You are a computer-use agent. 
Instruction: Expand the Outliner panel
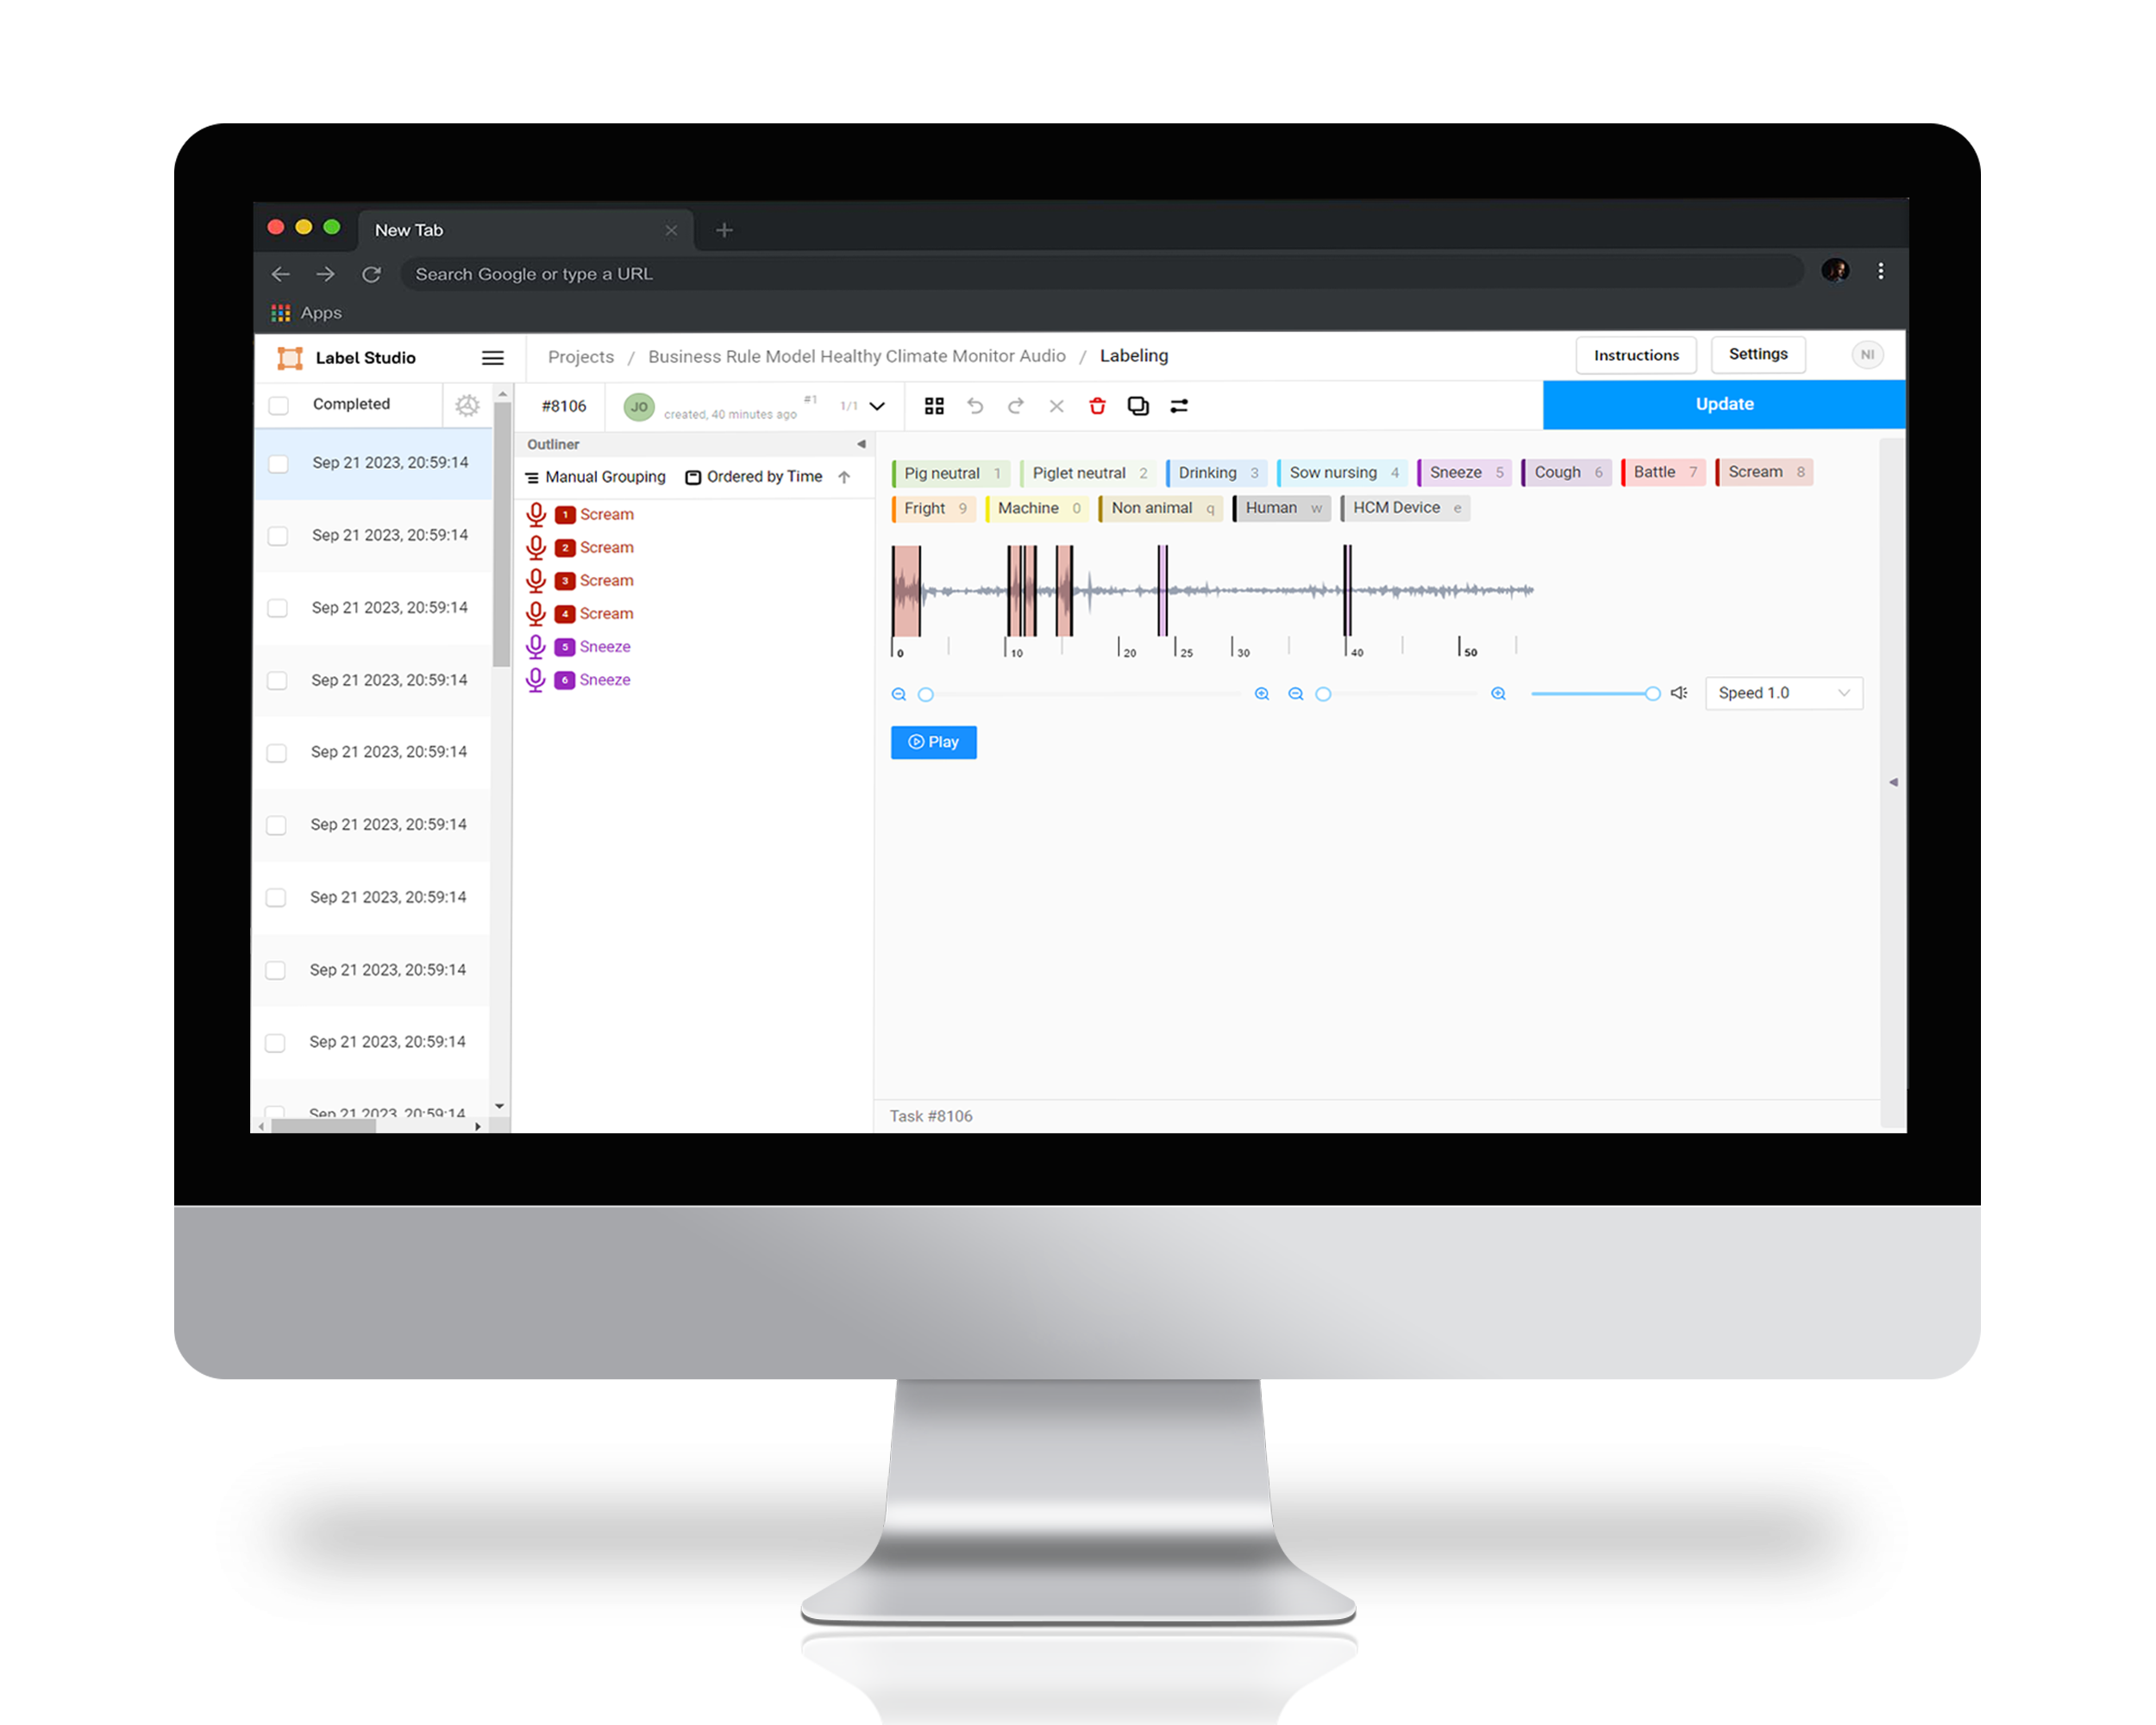click(861, 445)
